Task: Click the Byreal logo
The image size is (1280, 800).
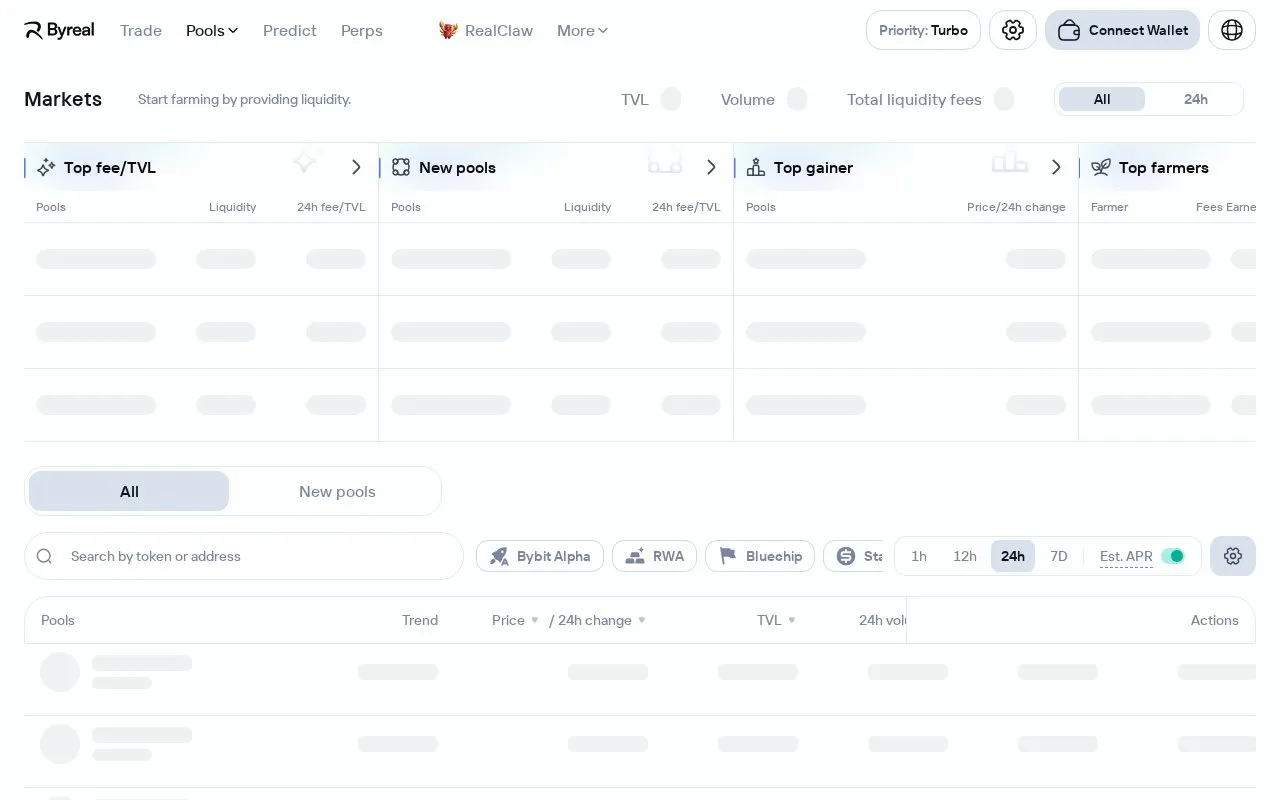Action: pos(59,30)
